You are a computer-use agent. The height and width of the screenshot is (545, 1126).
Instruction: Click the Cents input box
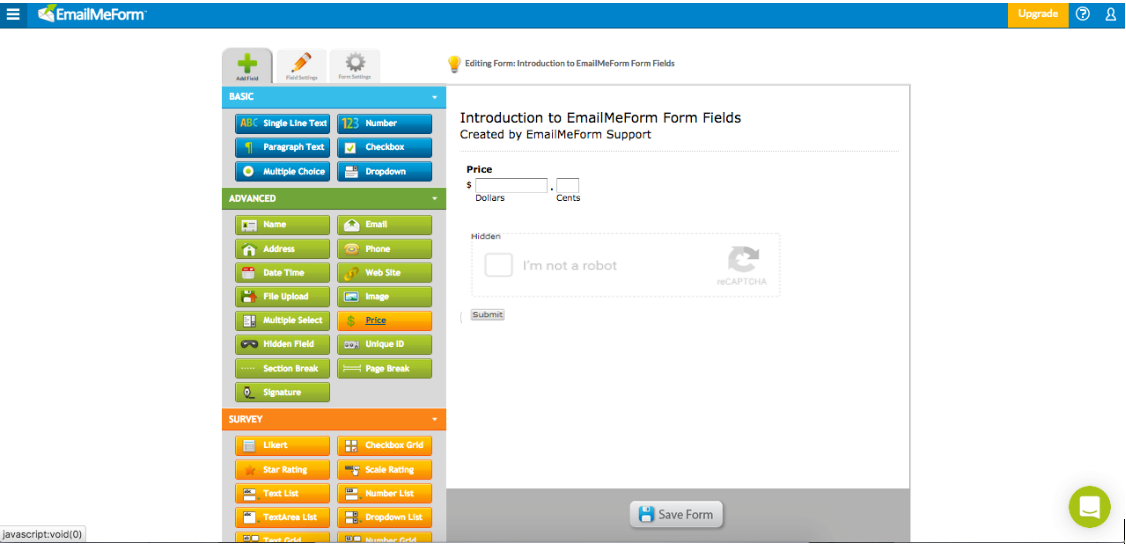tap(567, 185)
